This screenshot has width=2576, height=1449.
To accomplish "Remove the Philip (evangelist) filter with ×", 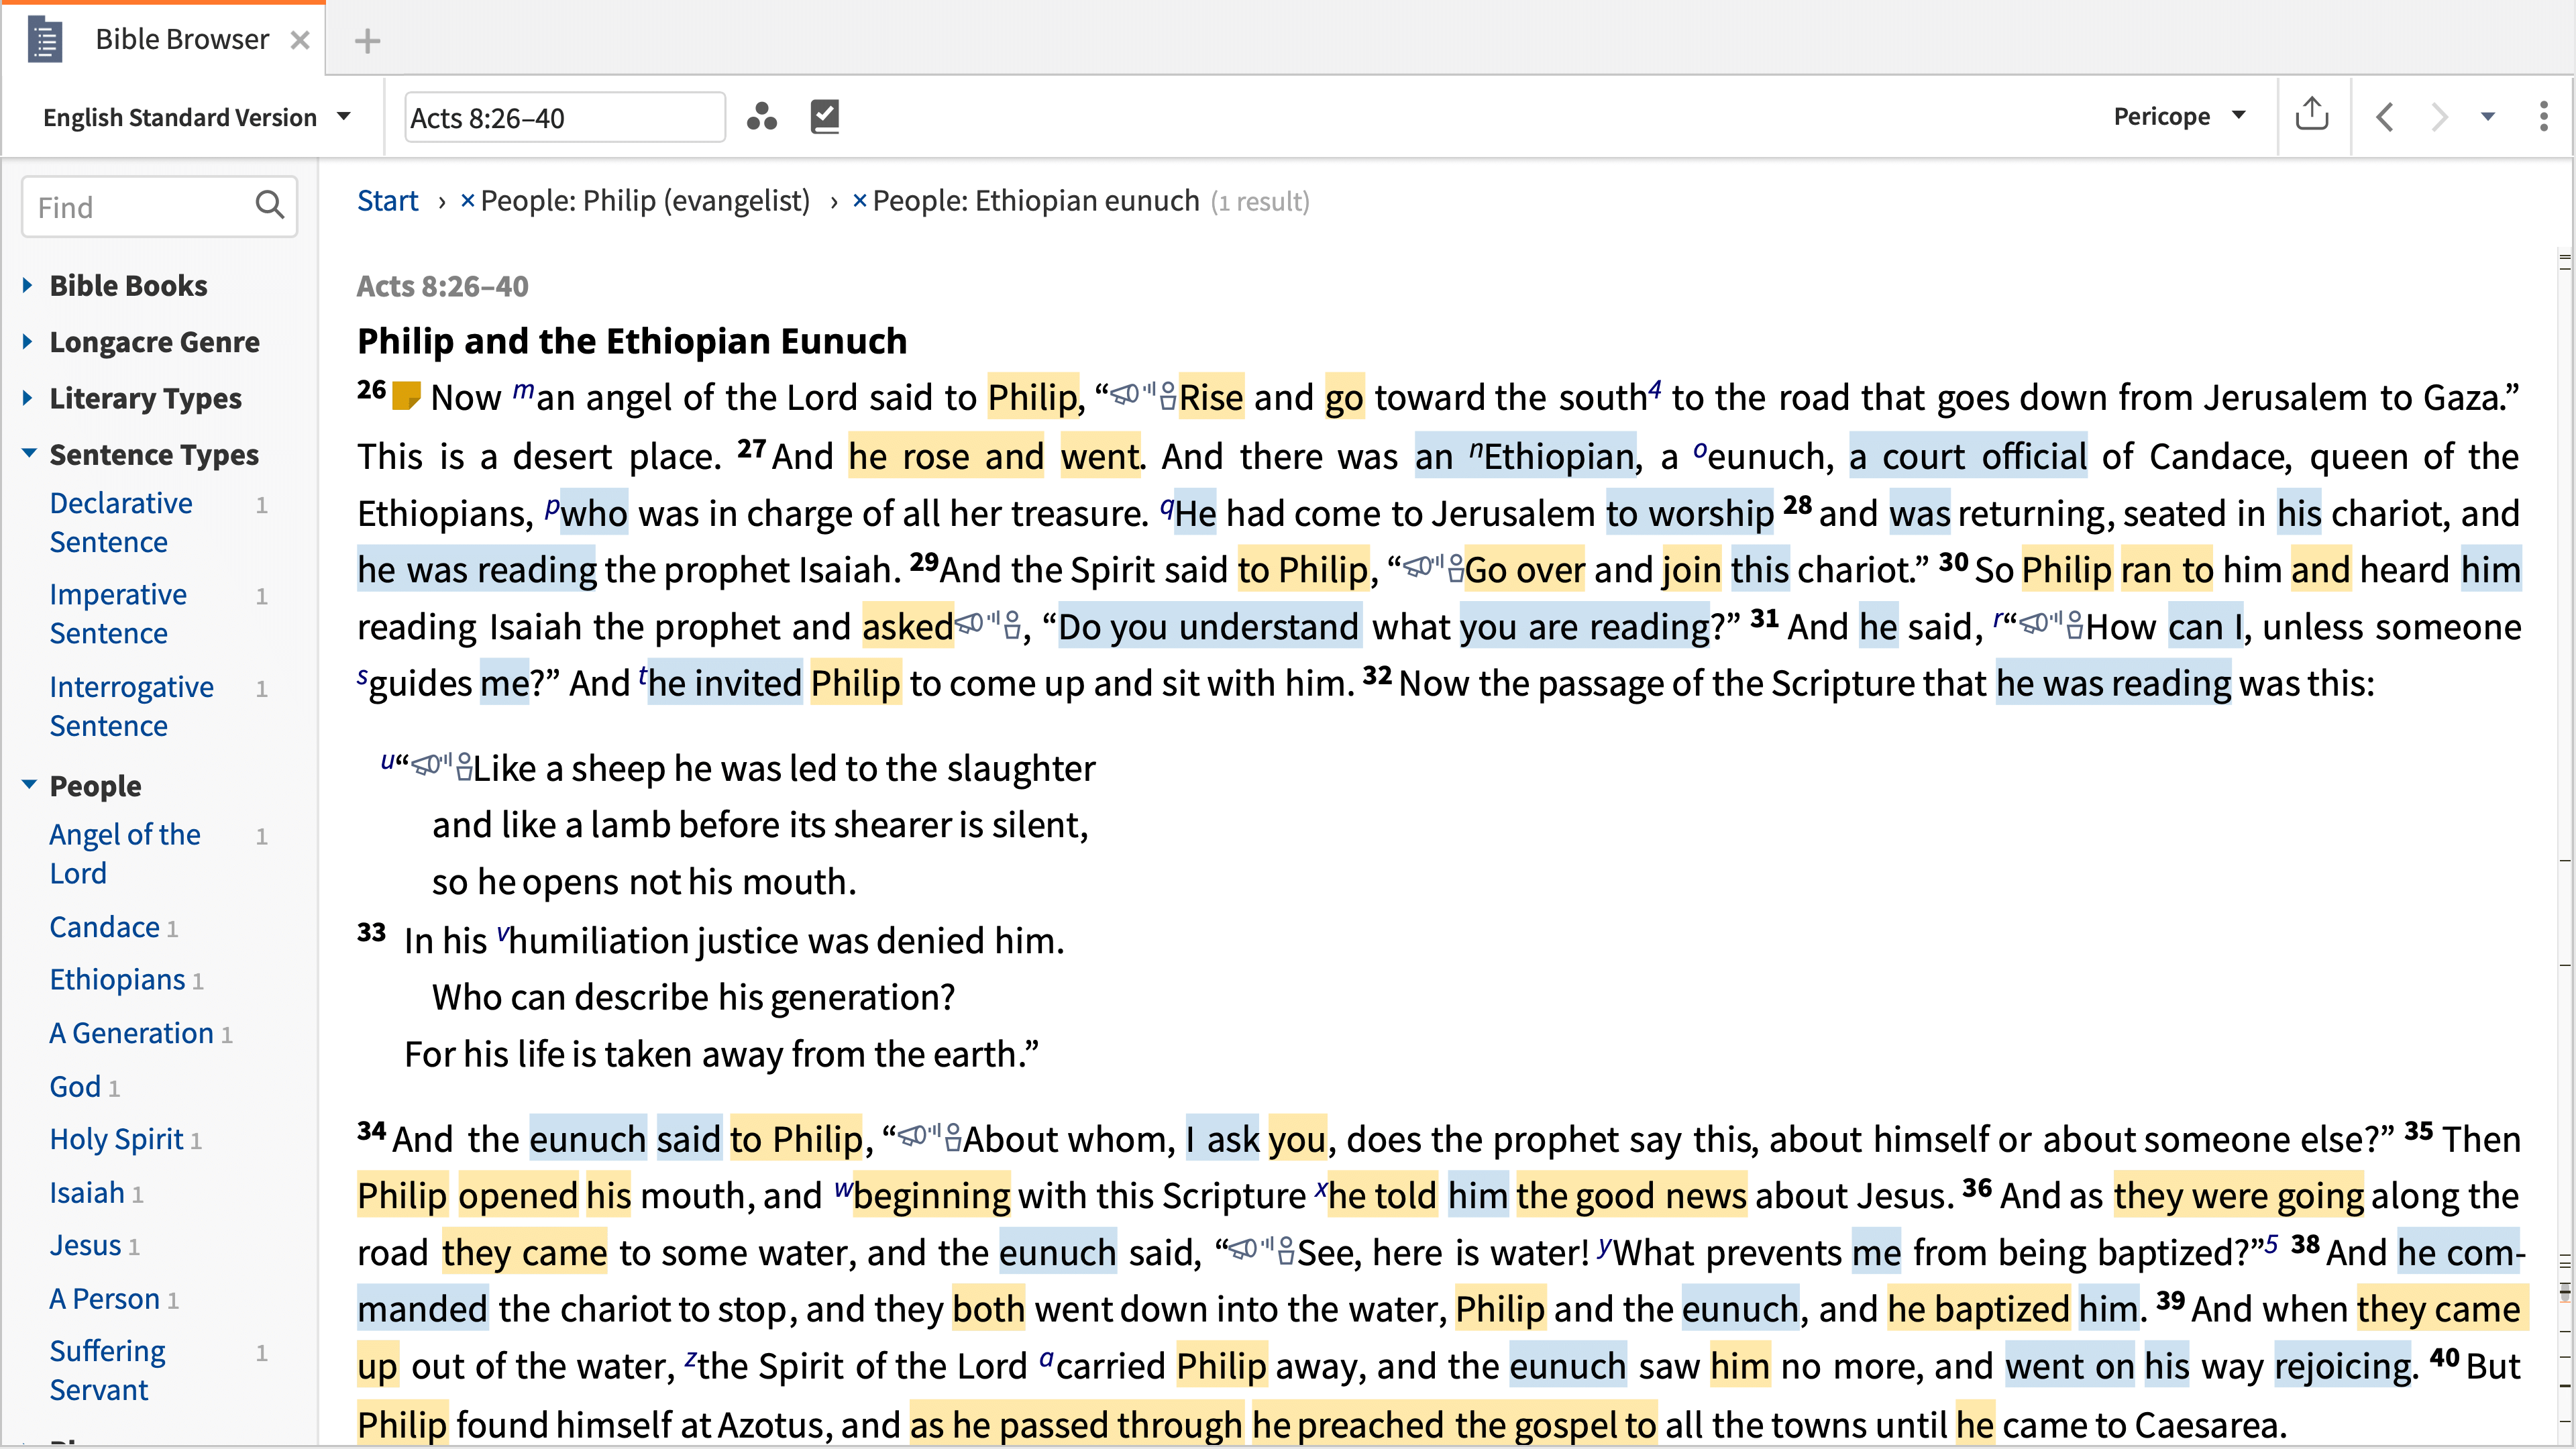I will (x=467, y=201).
